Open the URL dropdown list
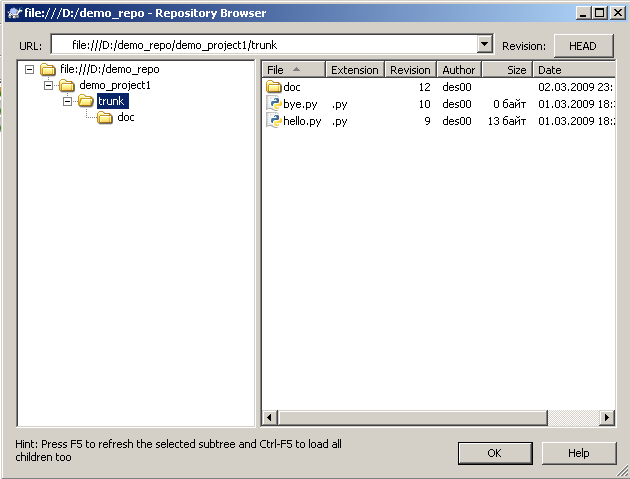Image resolution: width=630 pixels, height=479 pixels. coord(485,44)
